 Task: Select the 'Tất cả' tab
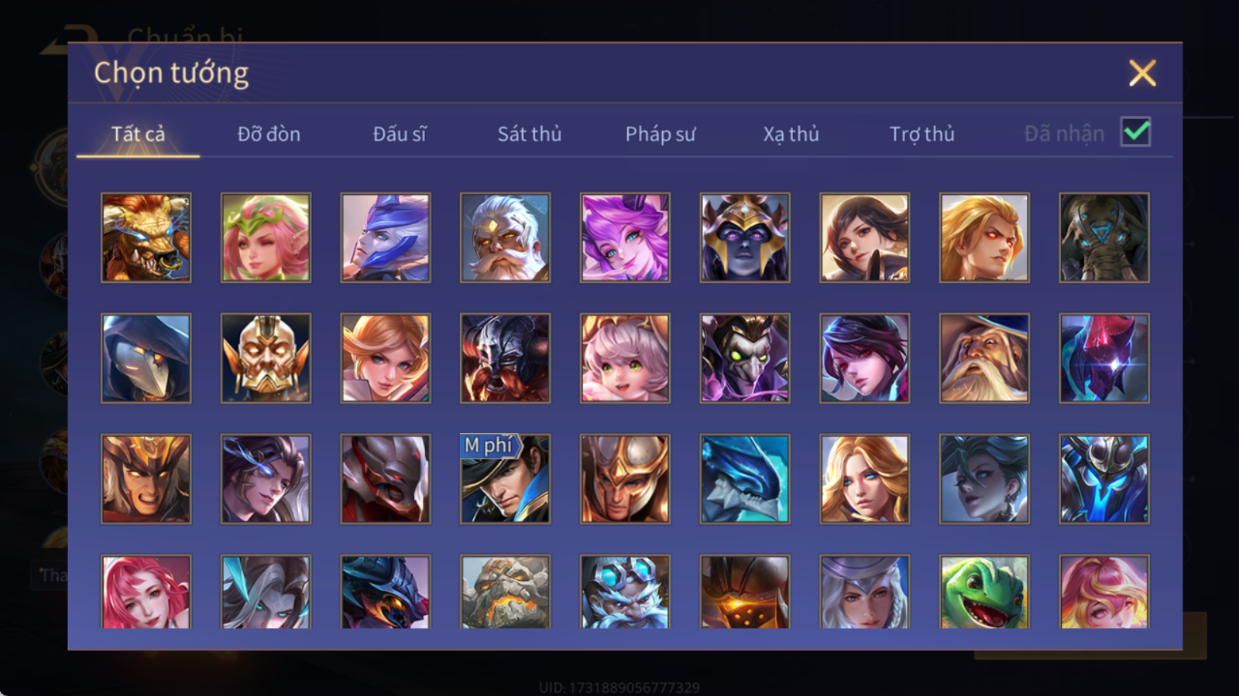coord(138,134)
